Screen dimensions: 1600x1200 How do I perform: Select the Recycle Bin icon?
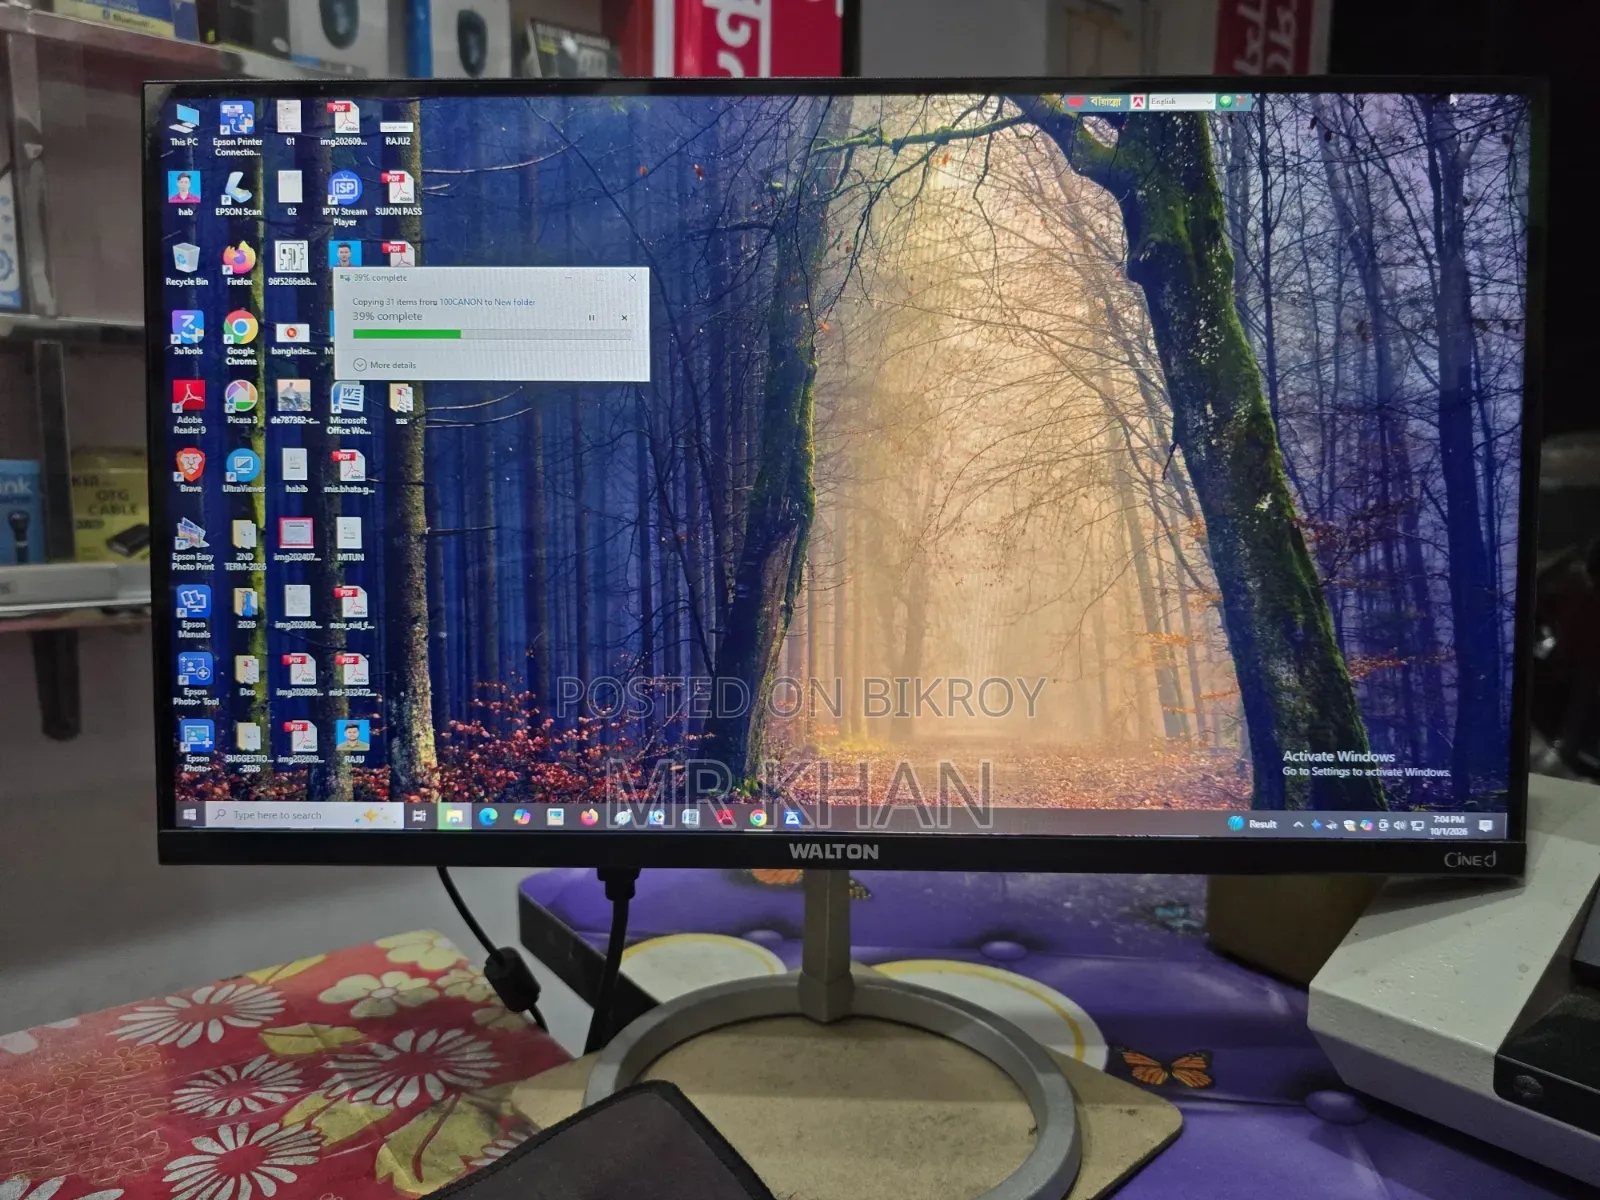pos(187,264)
